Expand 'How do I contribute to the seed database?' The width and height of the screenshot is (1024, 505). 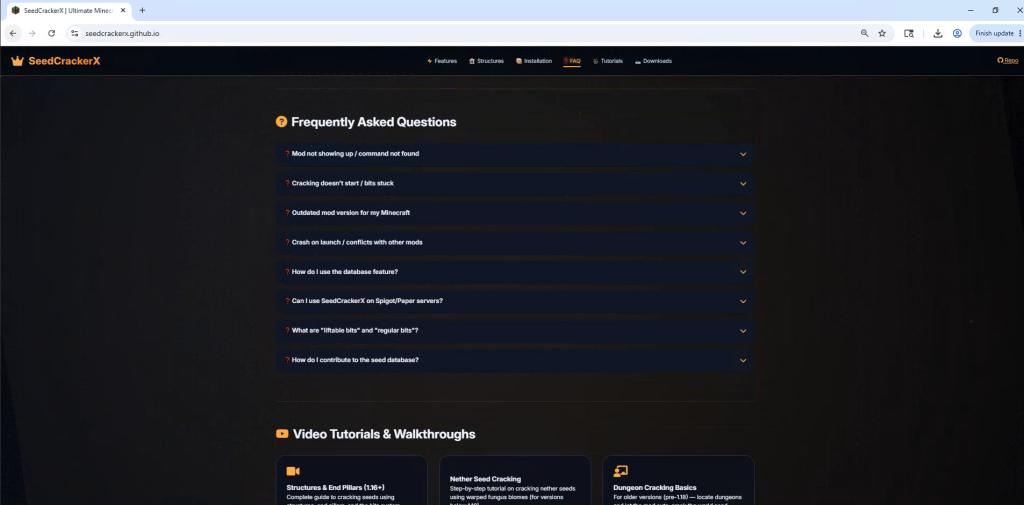[x=515, y=360]
